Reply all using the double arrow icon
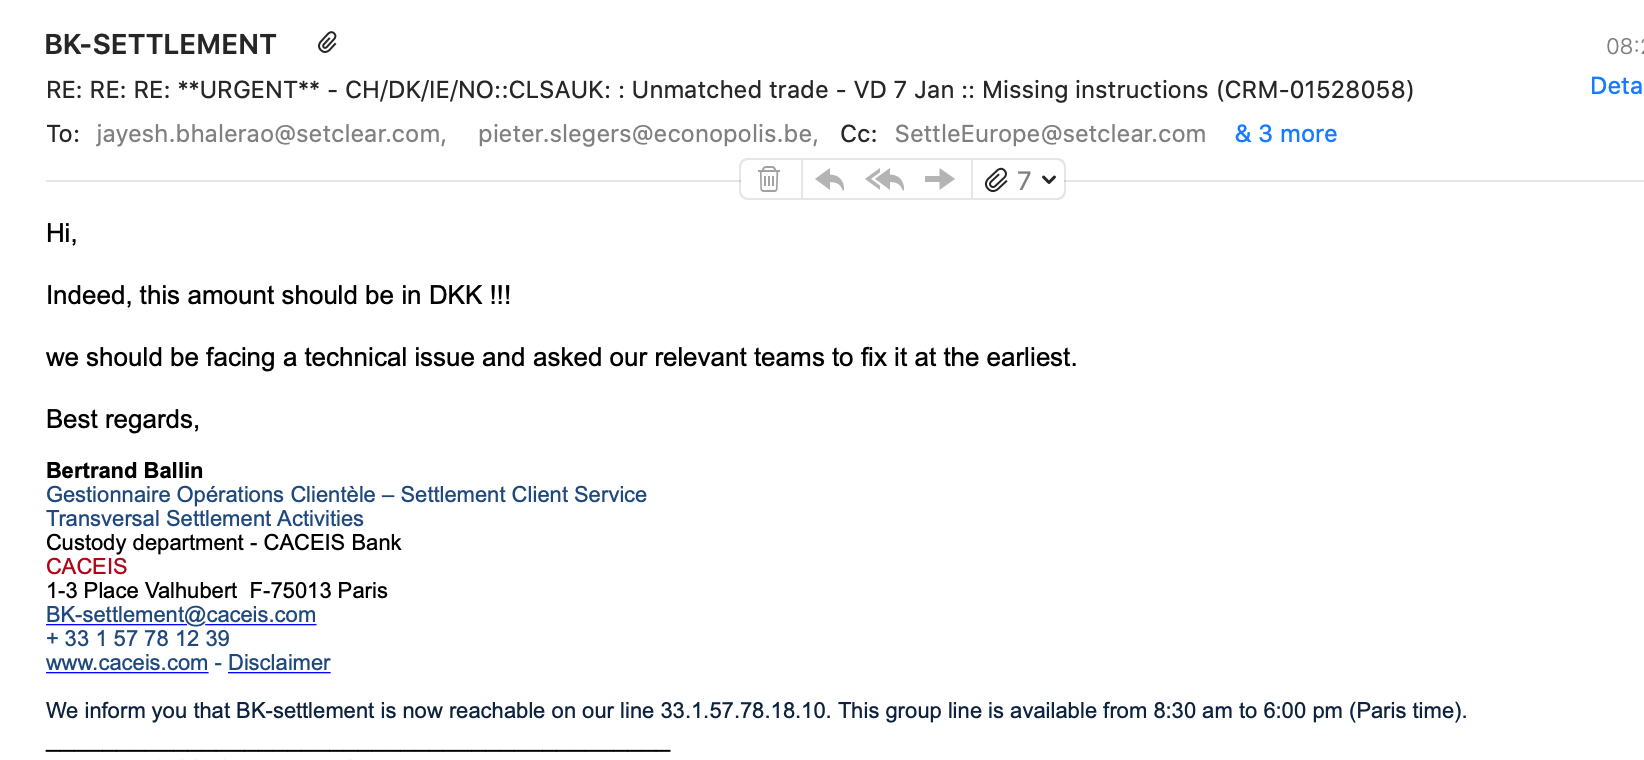1644x760 pixels. point(885,180)
